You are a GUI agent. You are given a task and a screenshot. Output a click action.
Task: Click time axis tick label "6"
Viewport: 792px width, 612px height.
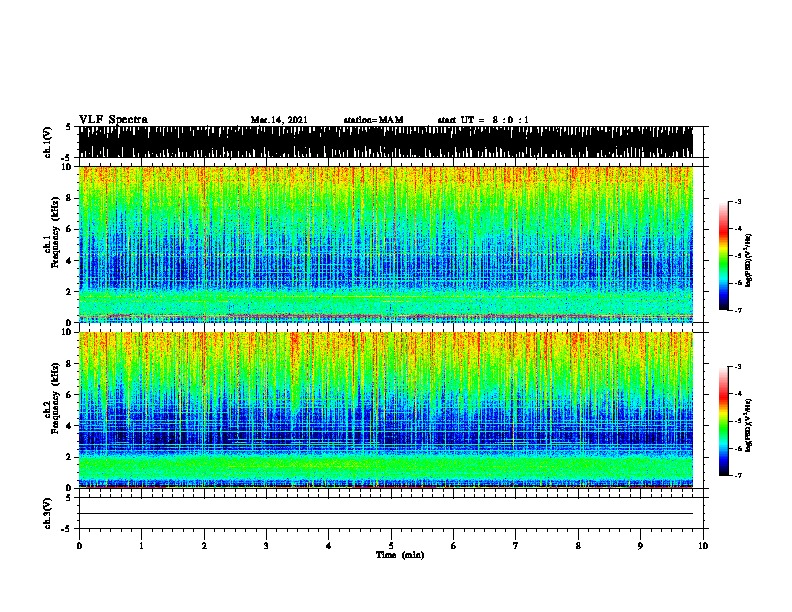(454, 546)
